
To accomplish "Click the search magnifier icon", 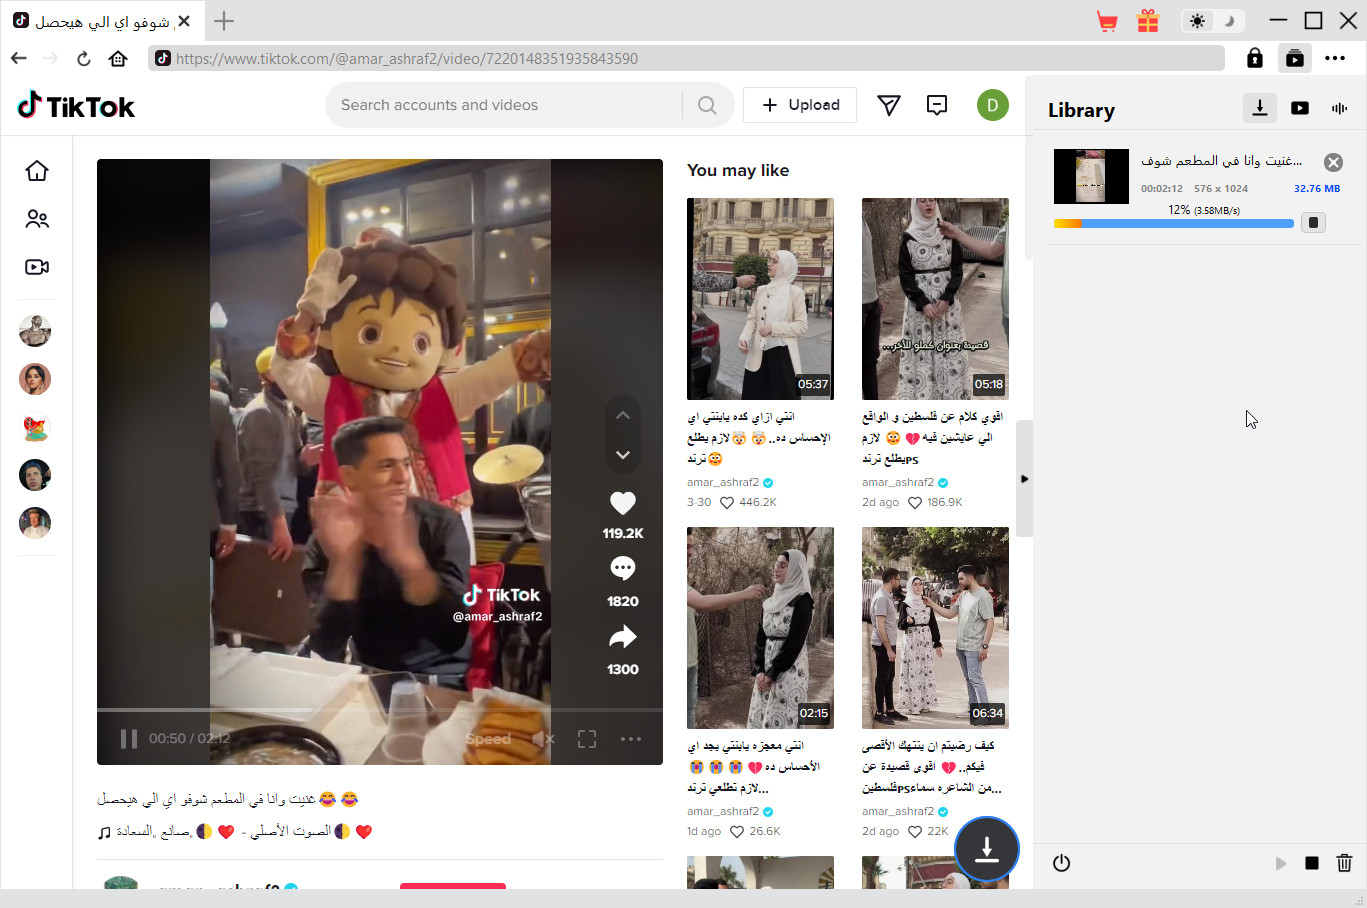I will pos(707,105).
